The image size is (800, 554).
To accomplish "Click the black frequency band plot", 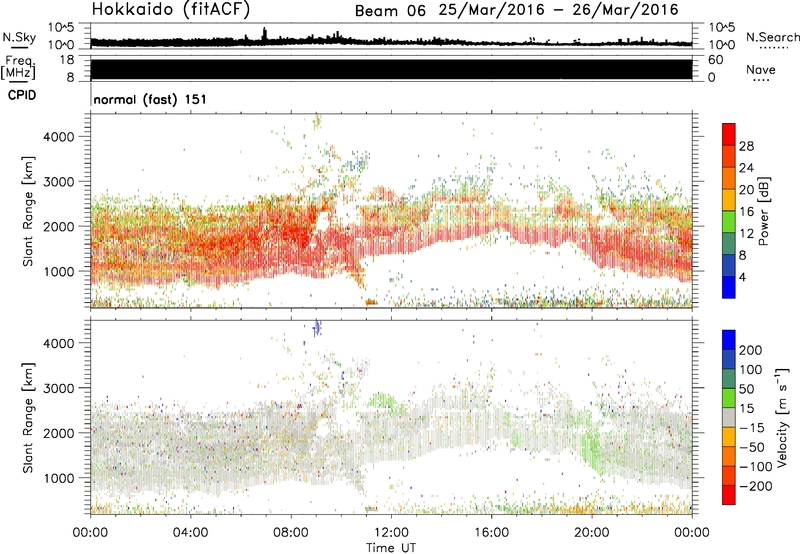I will pos(391,69).
